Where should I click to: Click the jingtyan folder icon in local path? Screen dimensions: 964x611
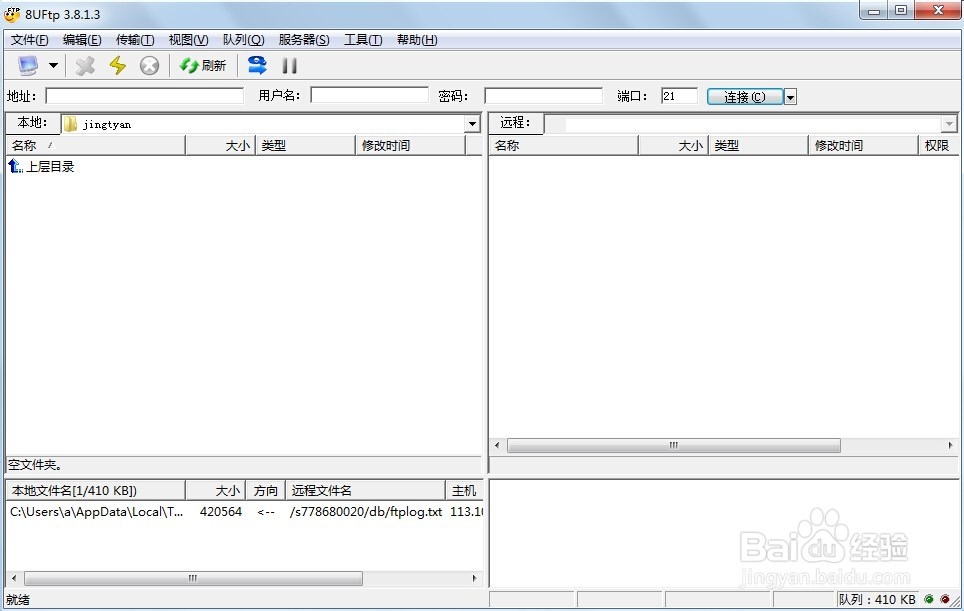68,123
